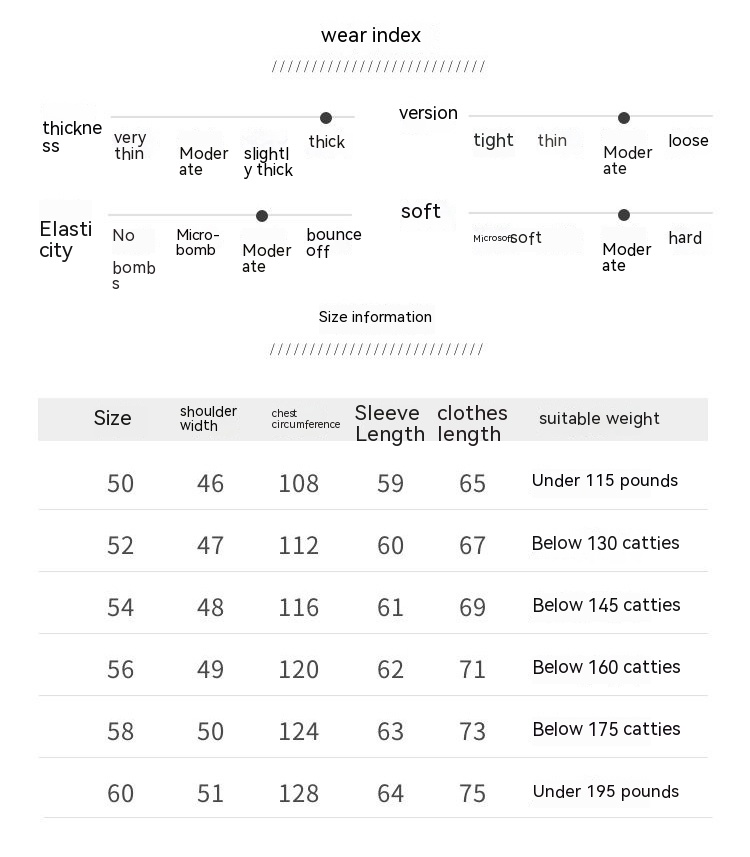Click the soft slider dot
Viewport: 750px width, 857px height.
(x=624, y=215)
